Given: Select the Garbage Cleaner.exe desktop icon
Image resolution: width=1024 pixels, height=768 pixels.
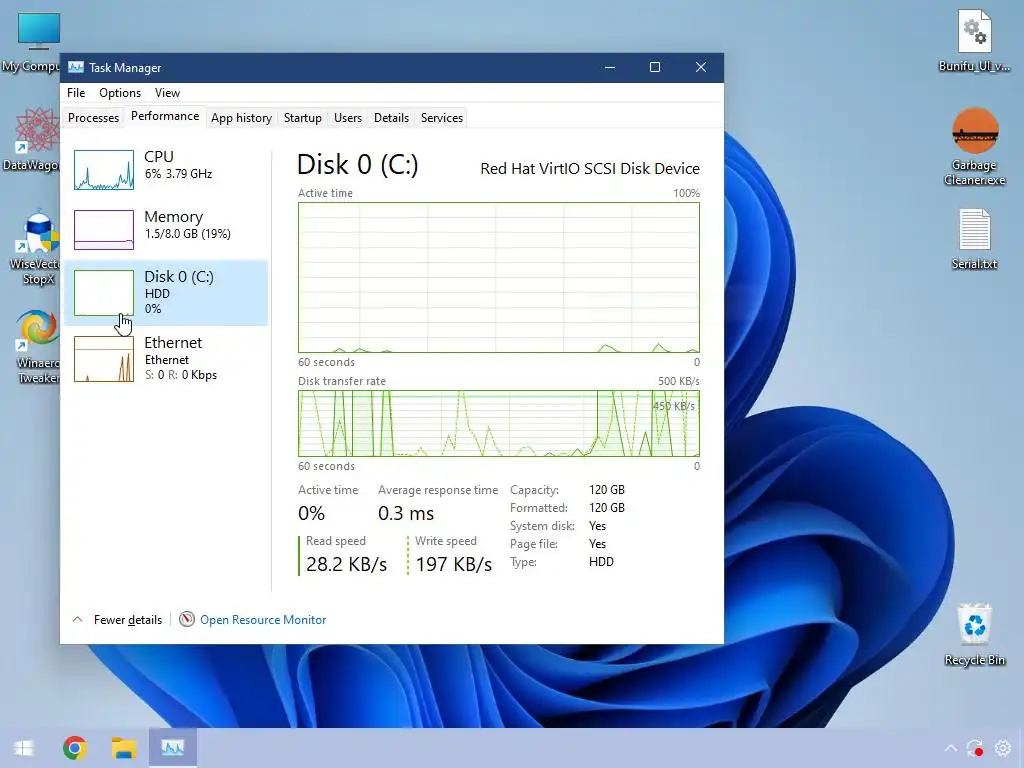Looking at the screenshot, I should (974, 147).
